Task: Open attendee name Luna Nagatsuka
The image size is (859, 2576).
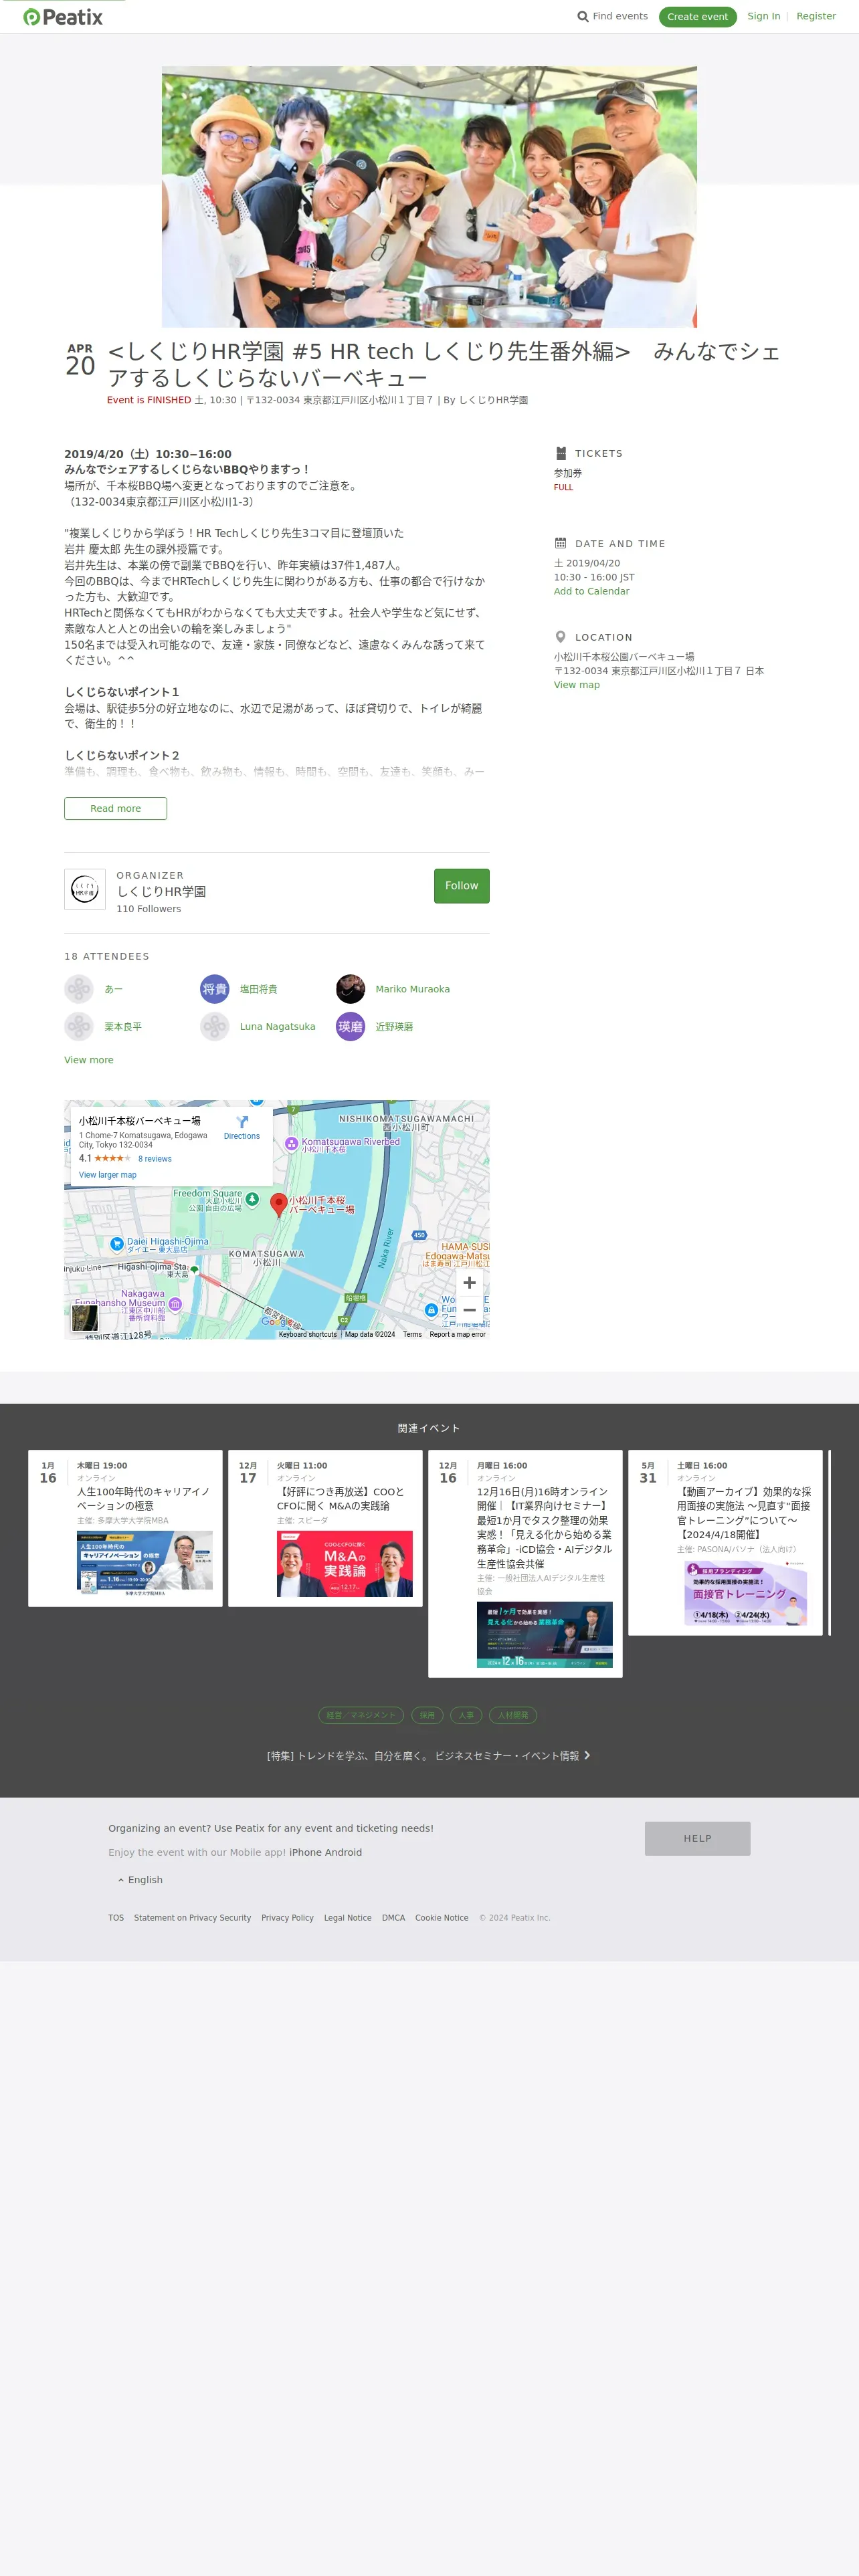Action: [x=278, y=1027]
